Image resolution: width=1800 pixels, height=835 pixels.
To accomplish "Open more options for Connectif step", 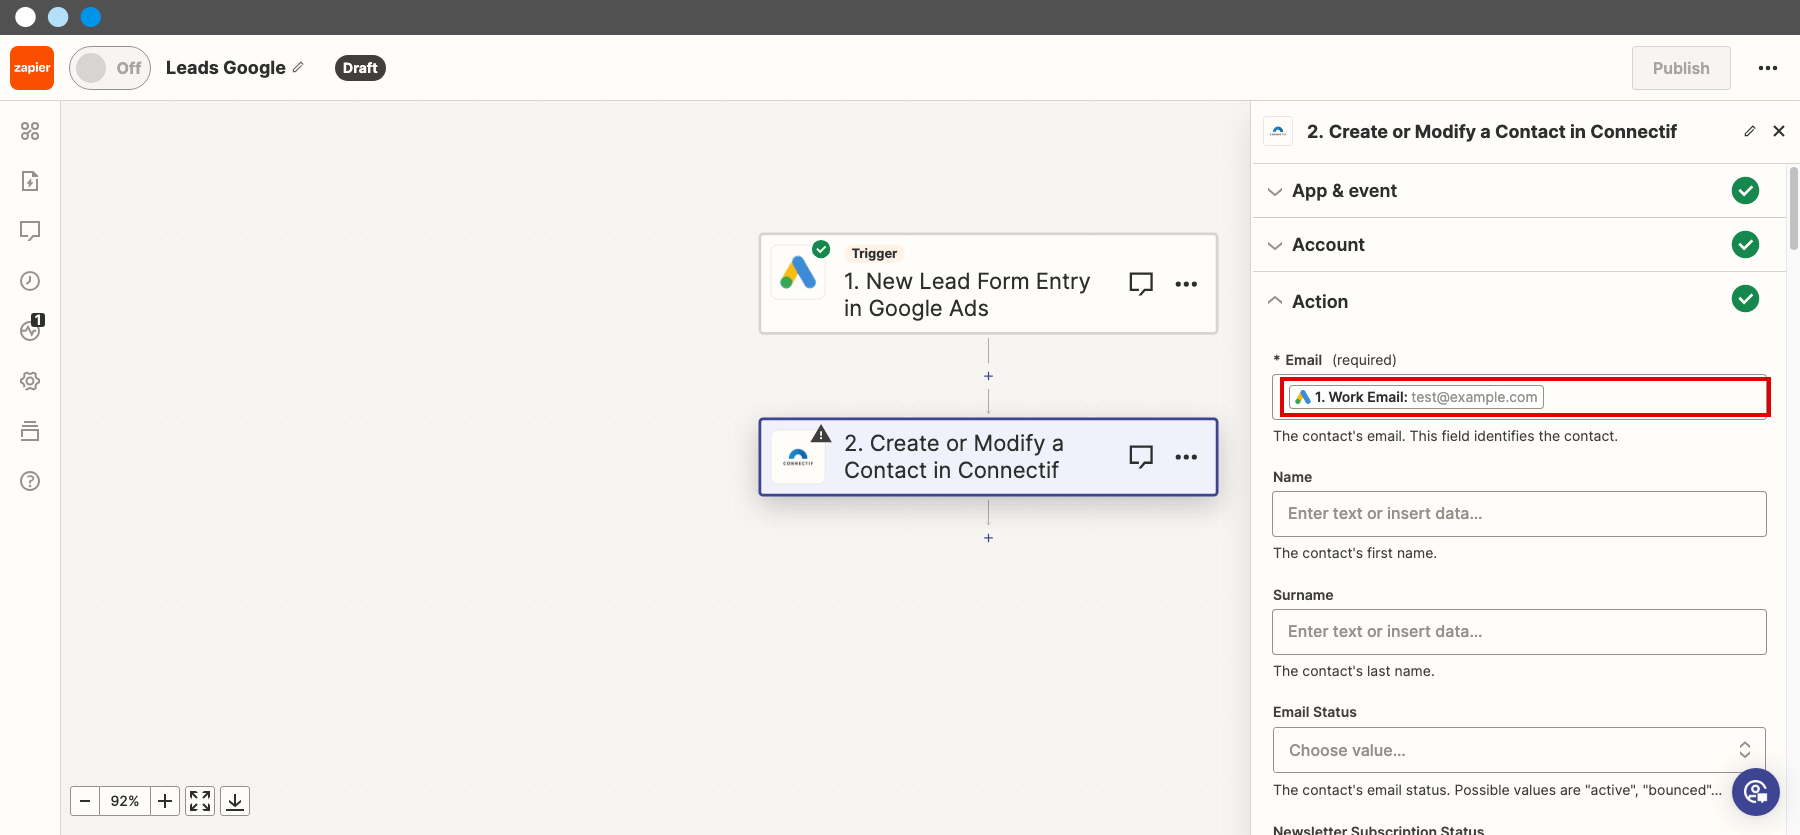I will [1186, 457].
